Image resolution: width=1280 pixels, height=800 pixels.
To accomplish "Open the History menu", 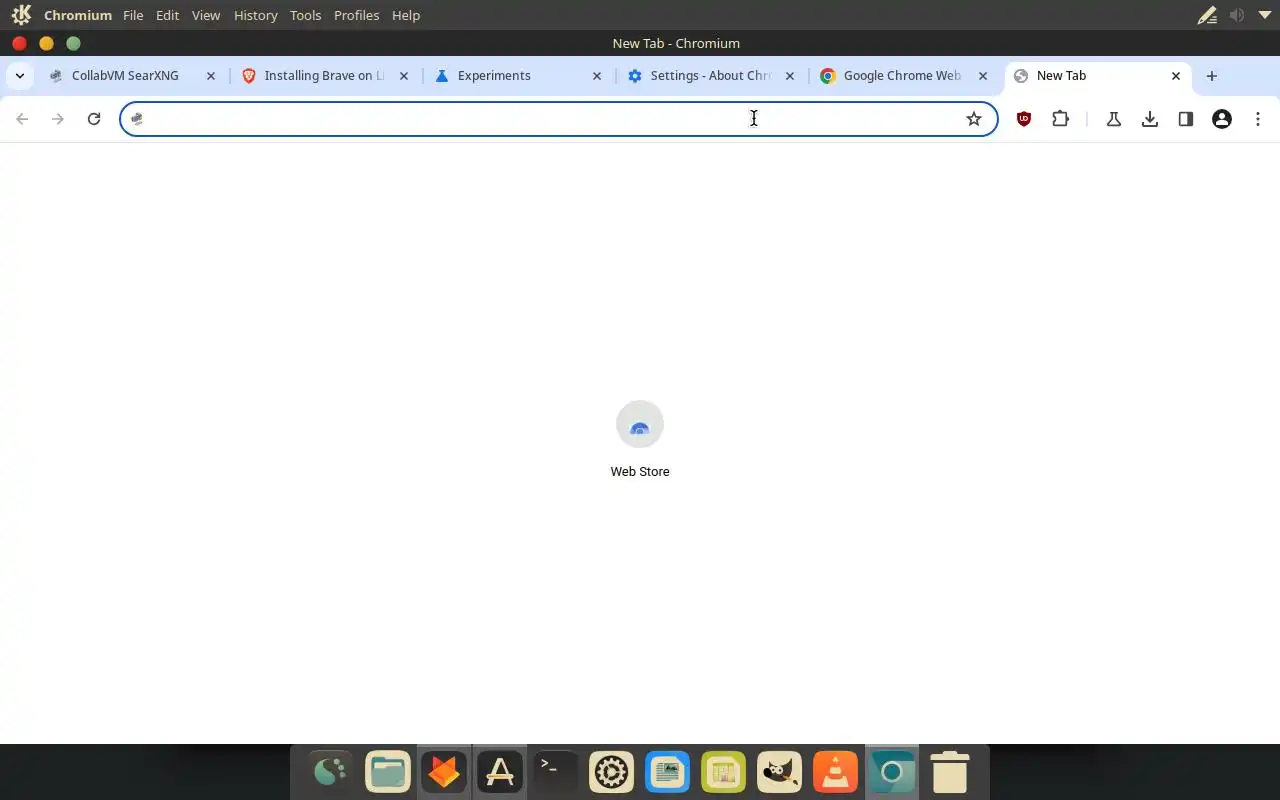I will (x=255, y=15).
